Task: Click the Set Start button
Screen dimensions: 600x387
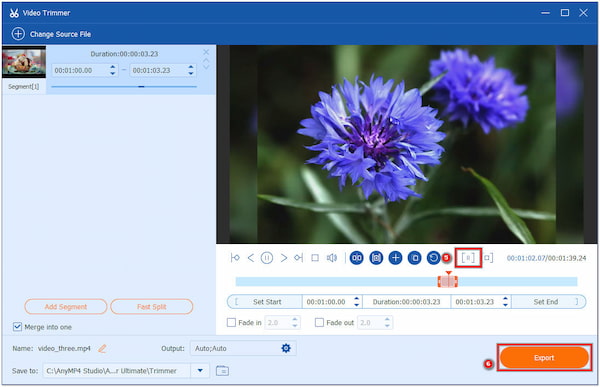Action: tap(265, 302)
